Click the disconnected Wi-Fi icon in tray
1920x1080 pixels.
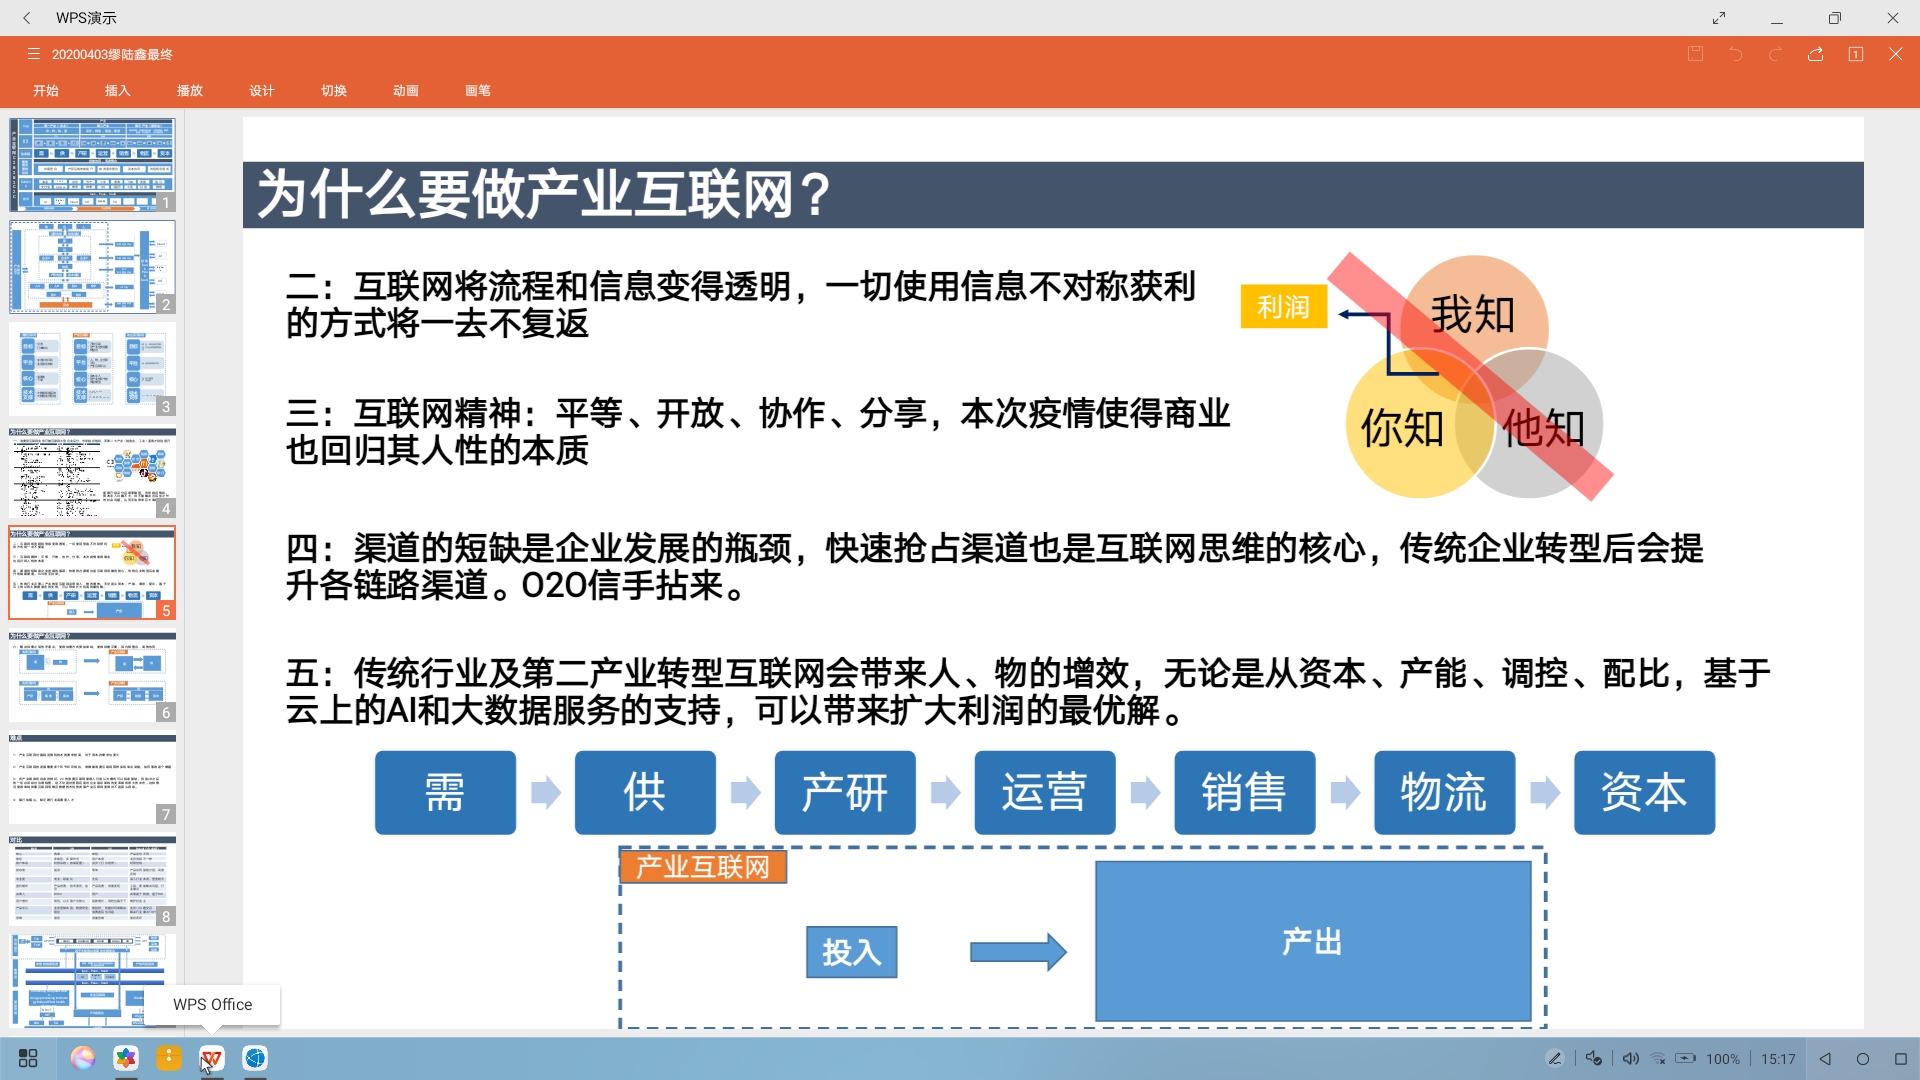pos(1658,1058)
